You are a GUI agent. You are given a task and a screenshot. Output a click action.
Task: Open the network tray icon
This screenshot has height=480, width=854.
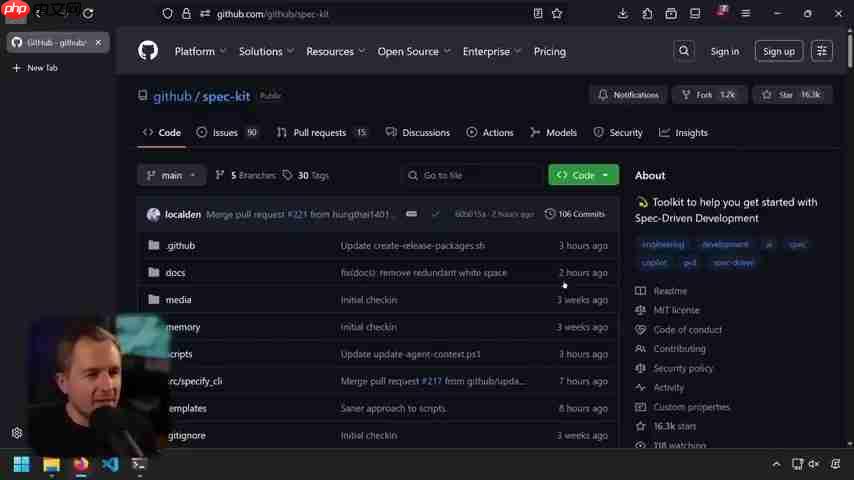tap(797, 464)
